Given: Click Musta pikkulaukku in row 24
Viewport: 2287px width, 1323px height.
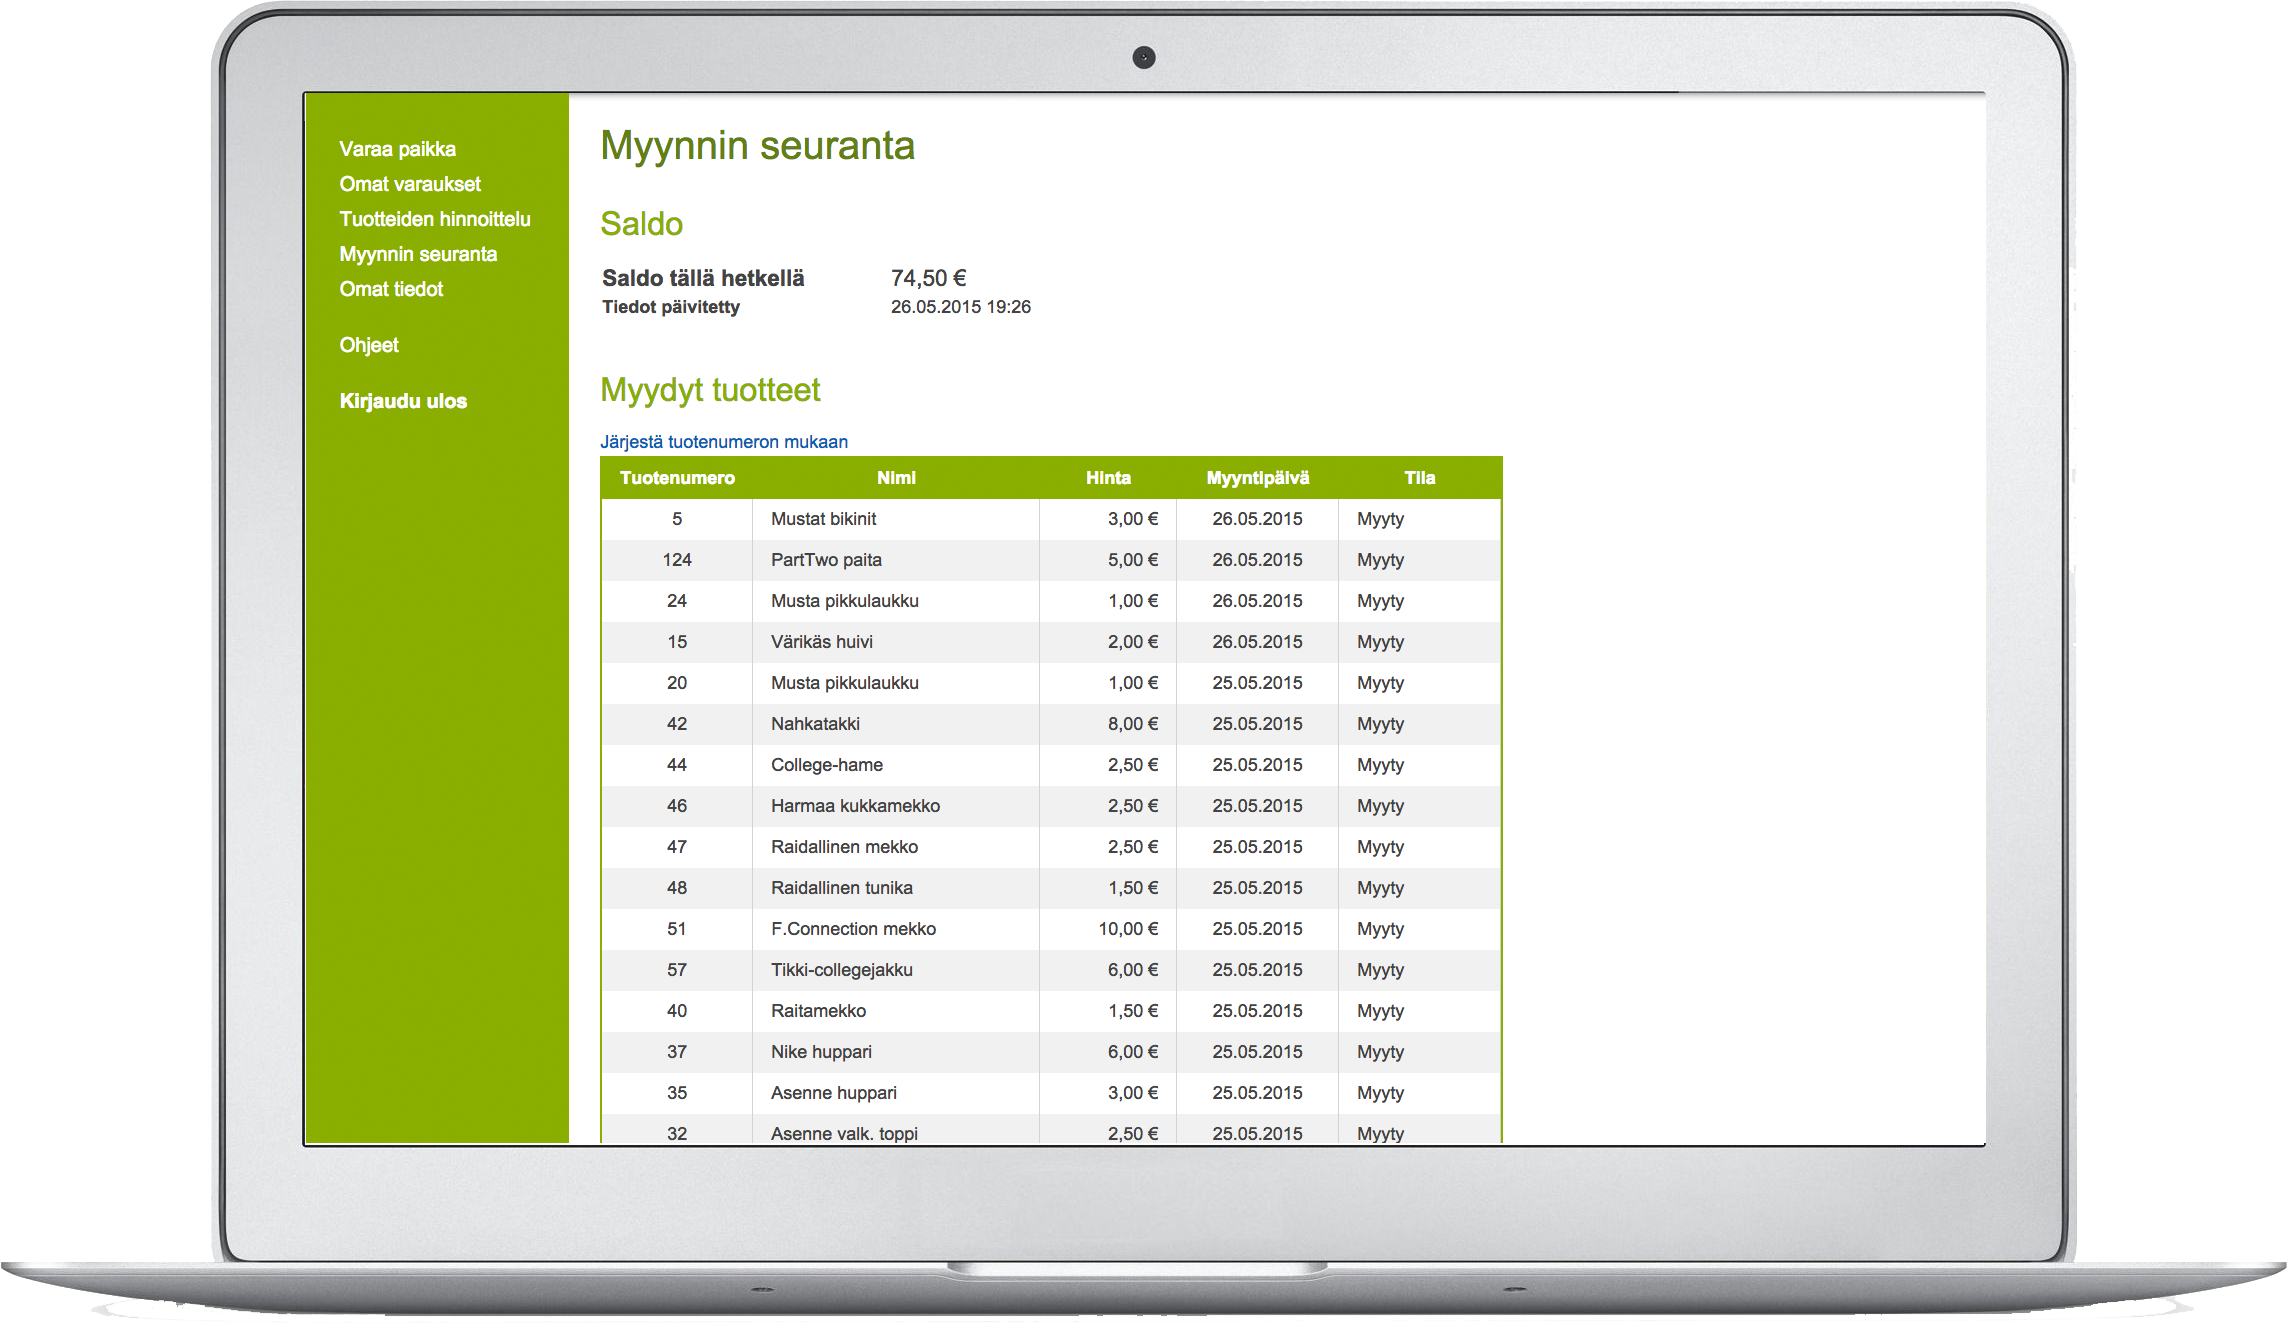Looking at the screenshot, I should (845, 601).
